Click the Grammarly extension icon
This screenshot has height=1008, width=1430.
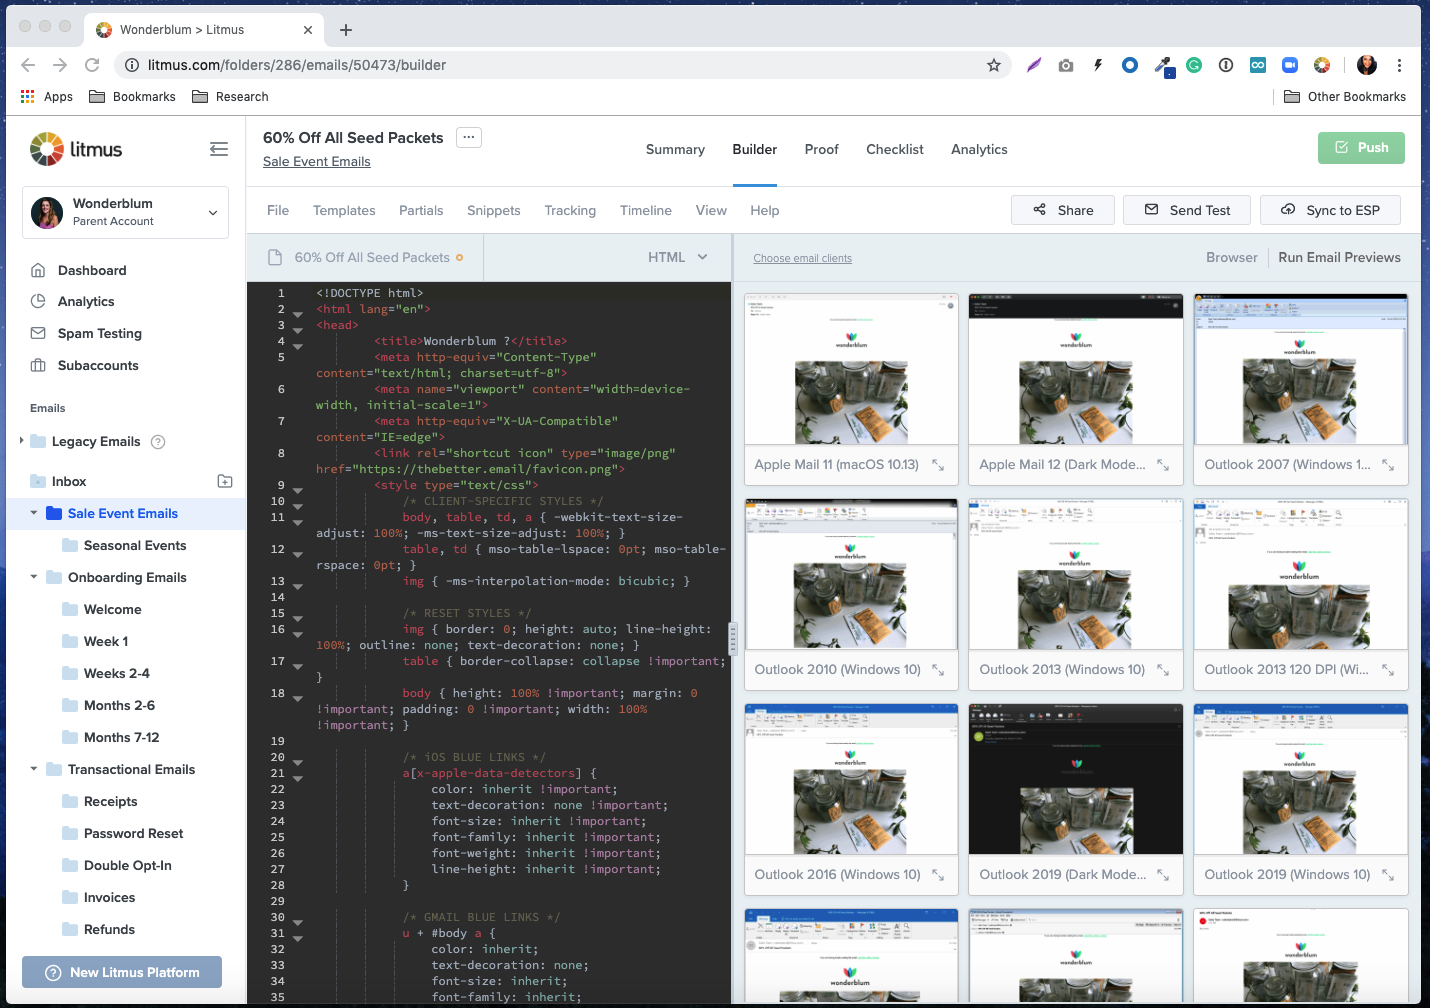pos(1193,64)
